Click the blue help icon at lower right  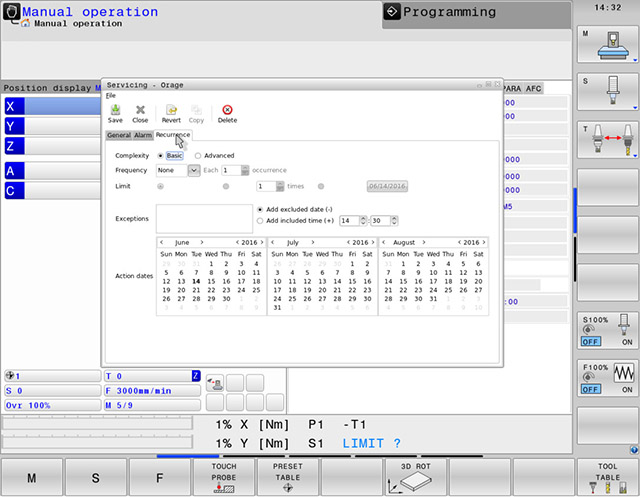point(633,450)
